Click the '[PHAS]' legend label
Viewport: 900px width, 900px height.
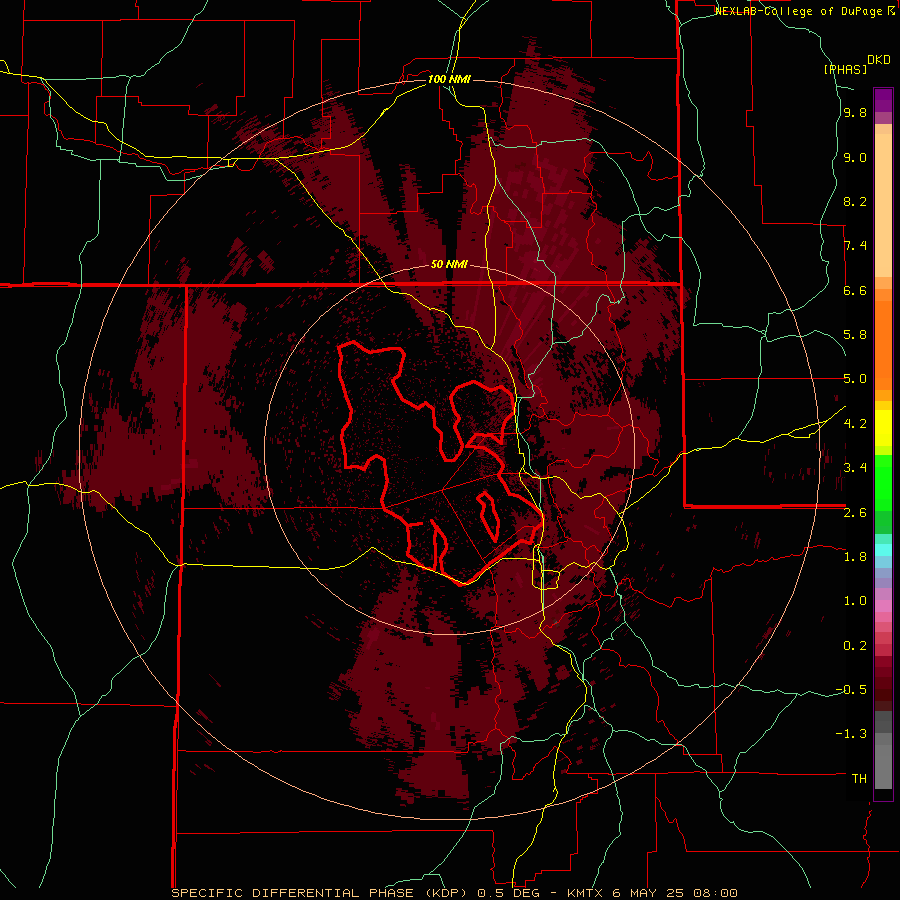pos(845,69)
